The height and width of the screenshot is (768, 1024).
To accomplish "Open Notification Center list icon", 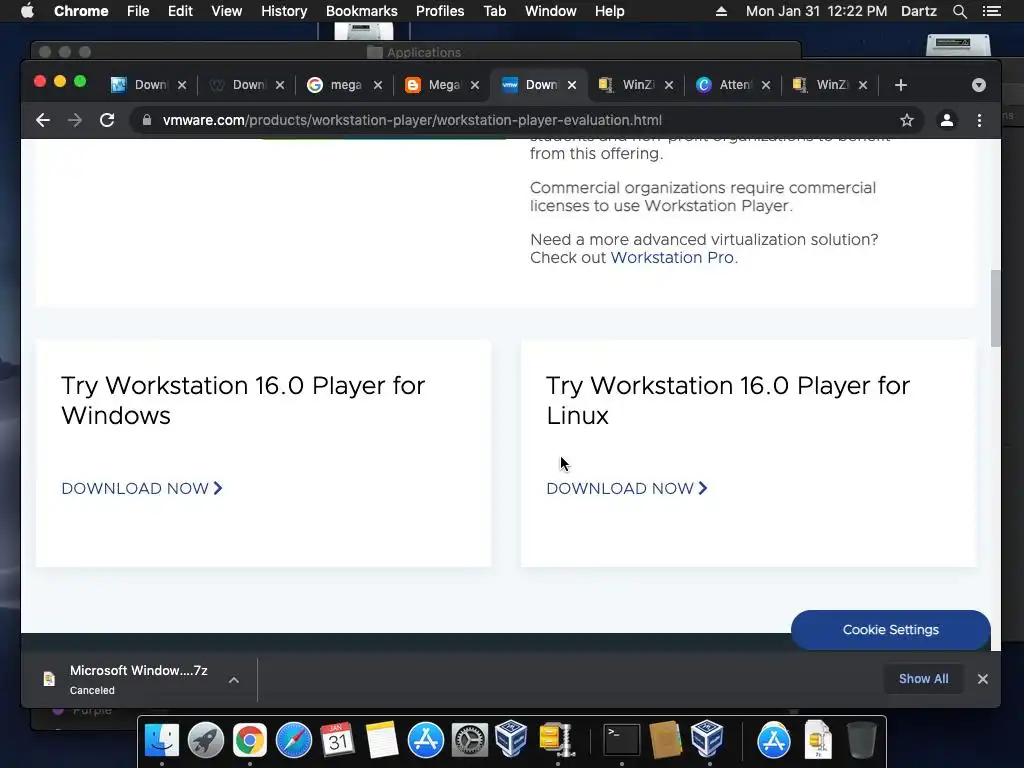I will (x=991, y=11).
